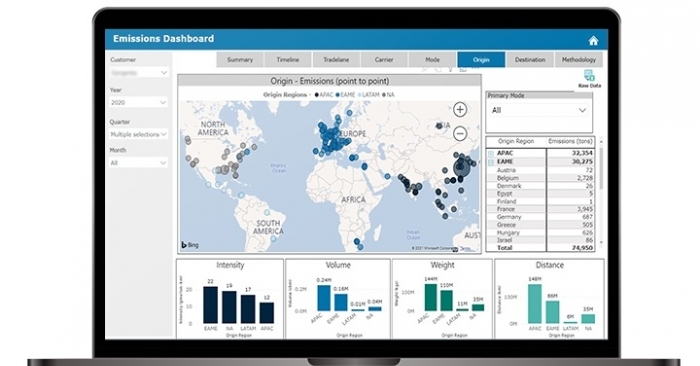Click the EAME bar in Intensity chart
The width and height of the screenshot is (700, 366).
tap(210, 305)
